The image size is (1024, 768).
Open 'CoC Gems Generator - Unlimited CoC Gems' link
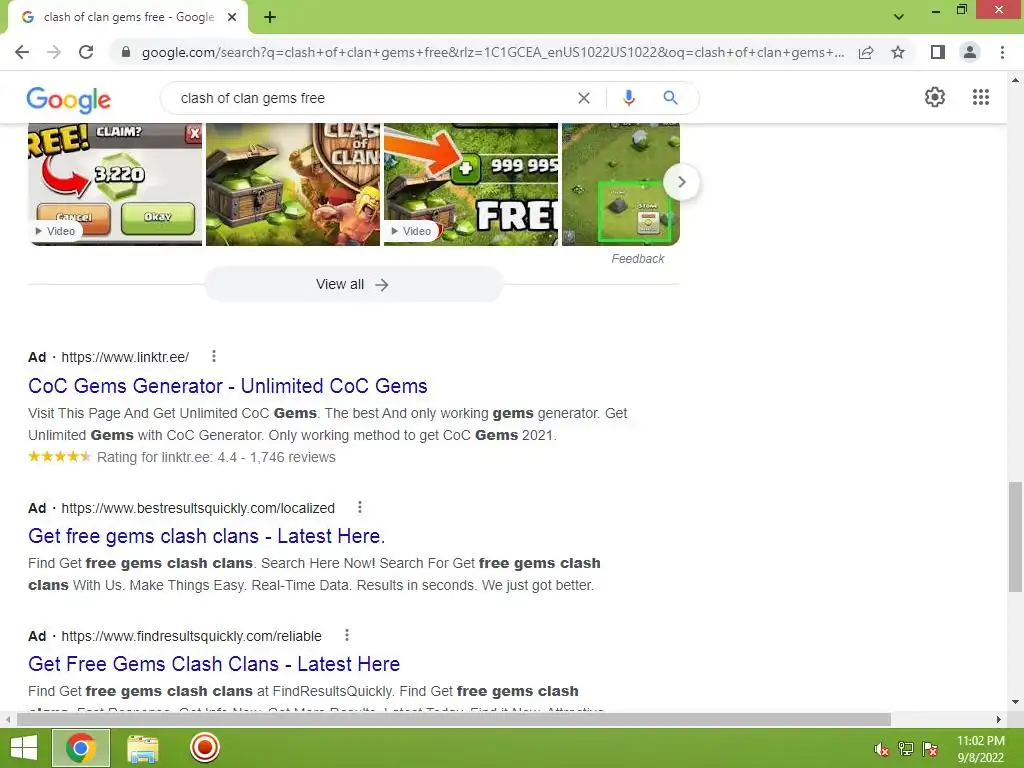coord(227,386)
